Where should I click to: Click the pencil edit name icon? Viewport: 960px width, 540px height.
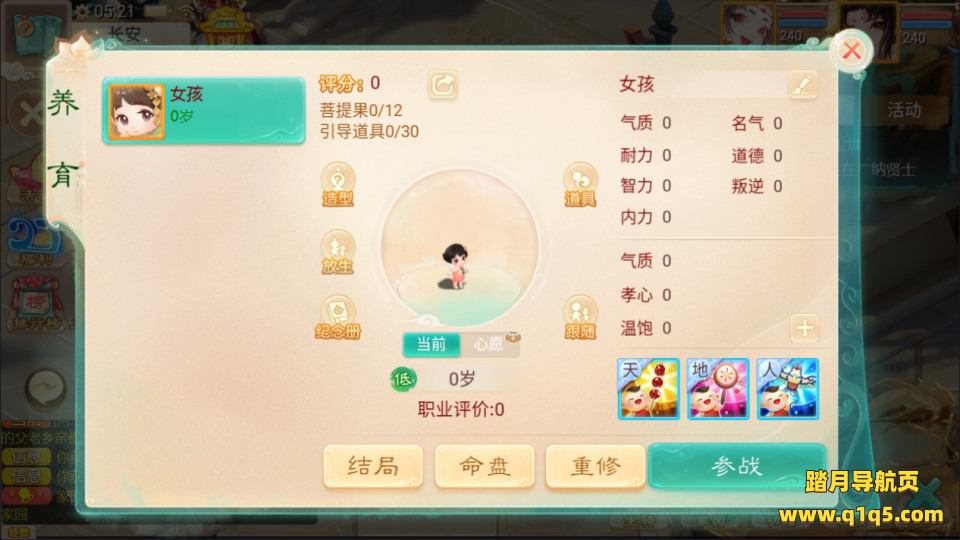point(803,84)
